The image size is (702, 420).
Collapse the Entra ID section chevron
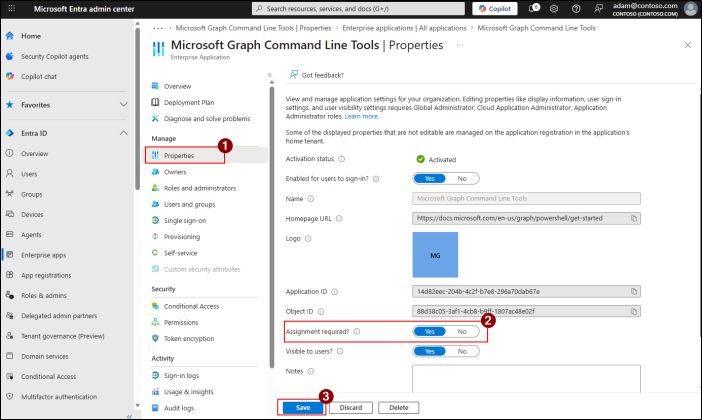point(124,133)
